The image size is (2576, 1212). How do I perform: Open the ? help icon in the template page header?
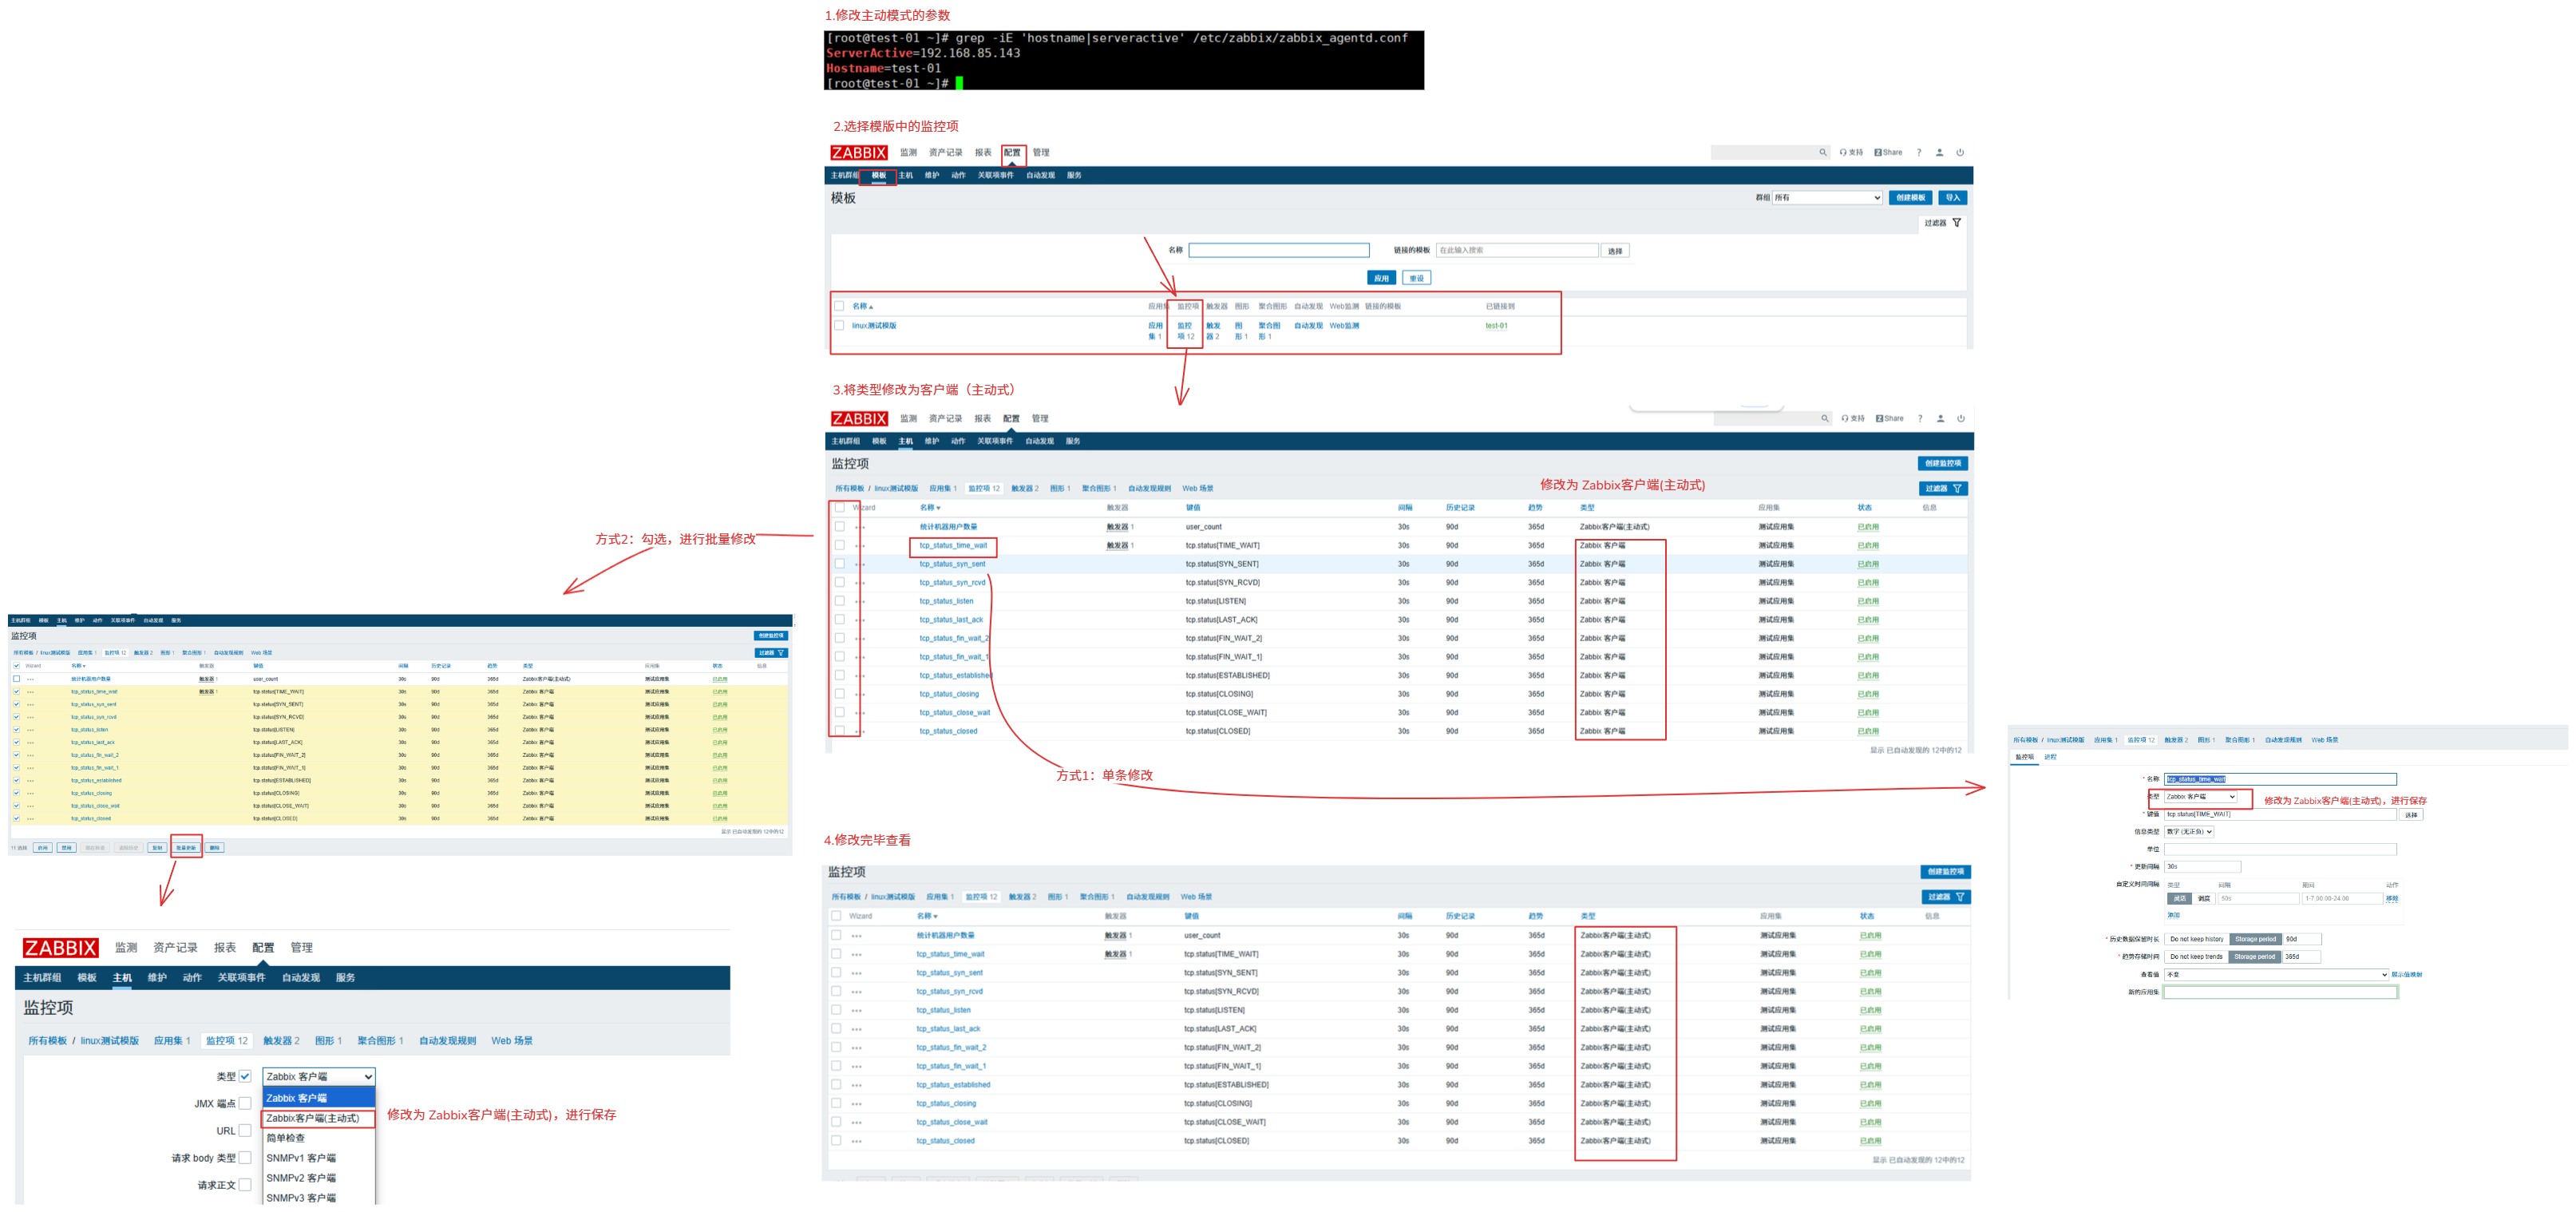click(1919, 153)
